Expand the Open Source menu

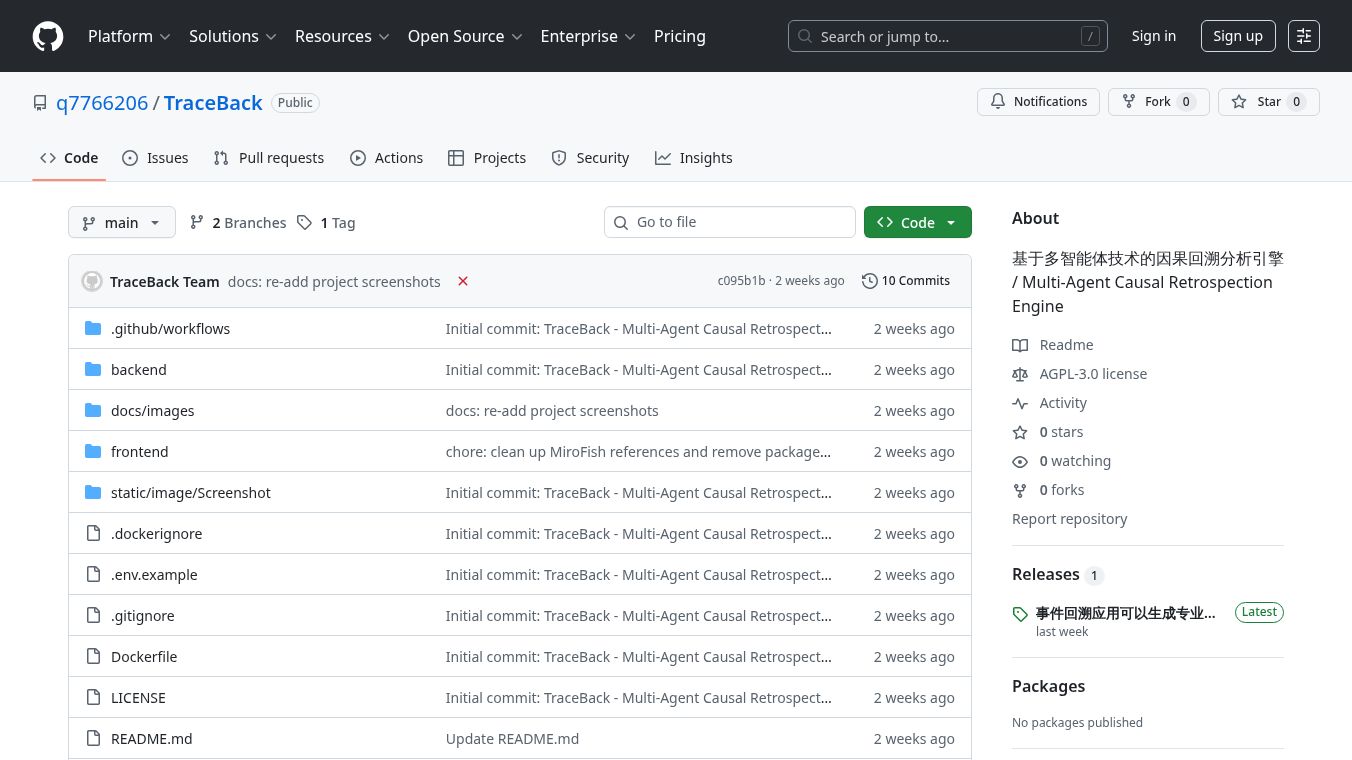(x=465, y=36)
